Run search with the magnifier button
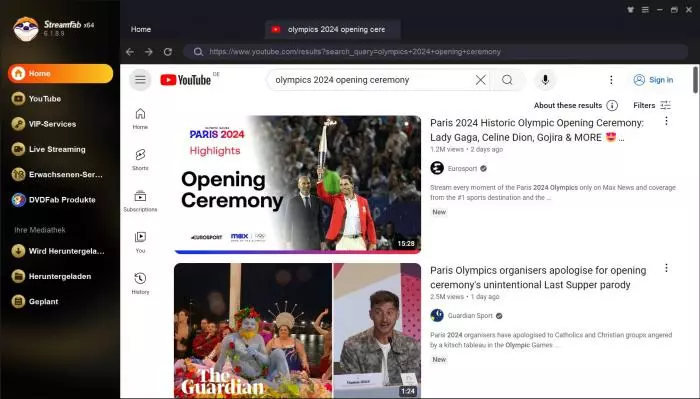The width and height of the screenshot is (700, 399). (507, 80)
